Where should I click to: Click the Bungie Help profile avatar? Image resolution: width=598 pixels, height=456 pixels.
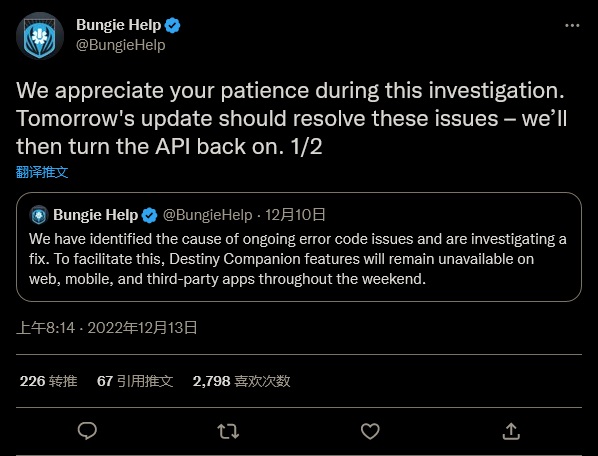pyautogui.click(x=40, y=36)
